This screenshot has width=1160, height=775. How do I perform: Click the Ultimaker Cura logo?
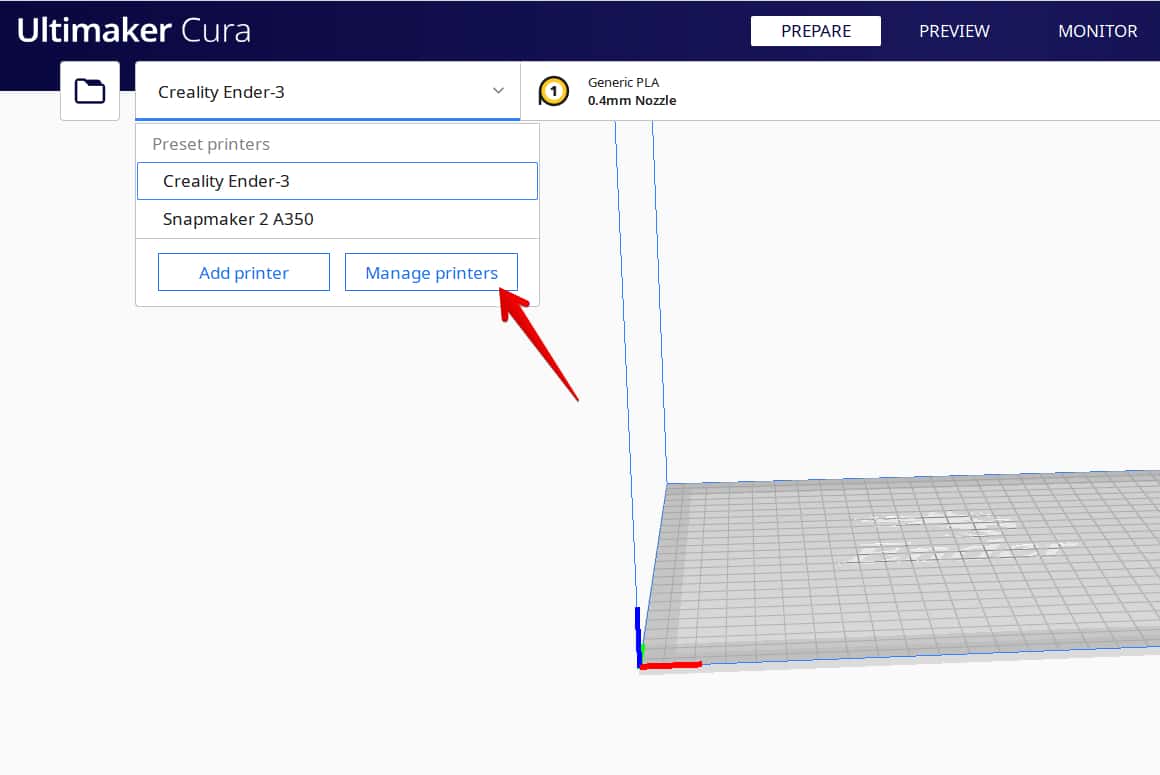click(x=134, y=30)
